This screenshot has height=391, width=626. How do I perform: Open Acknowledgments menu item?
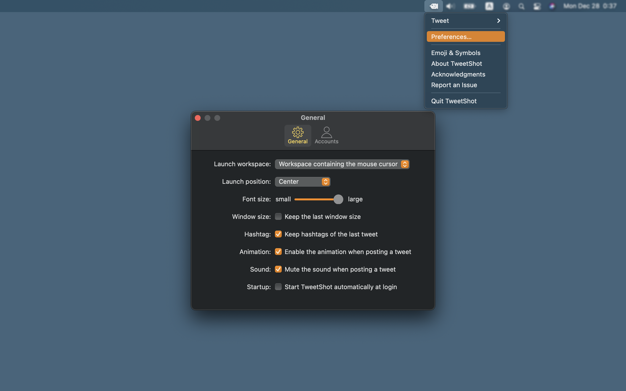[466, 74]
